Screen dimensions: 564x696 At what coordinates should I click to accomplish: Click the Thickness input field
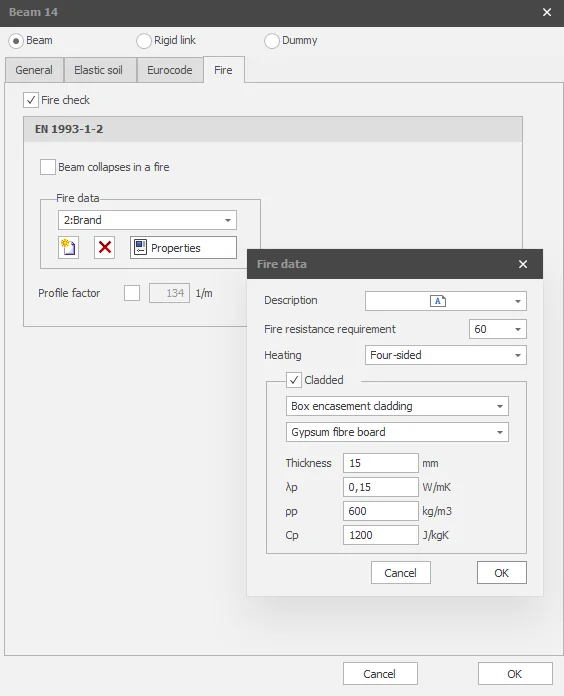coord(381,463)
